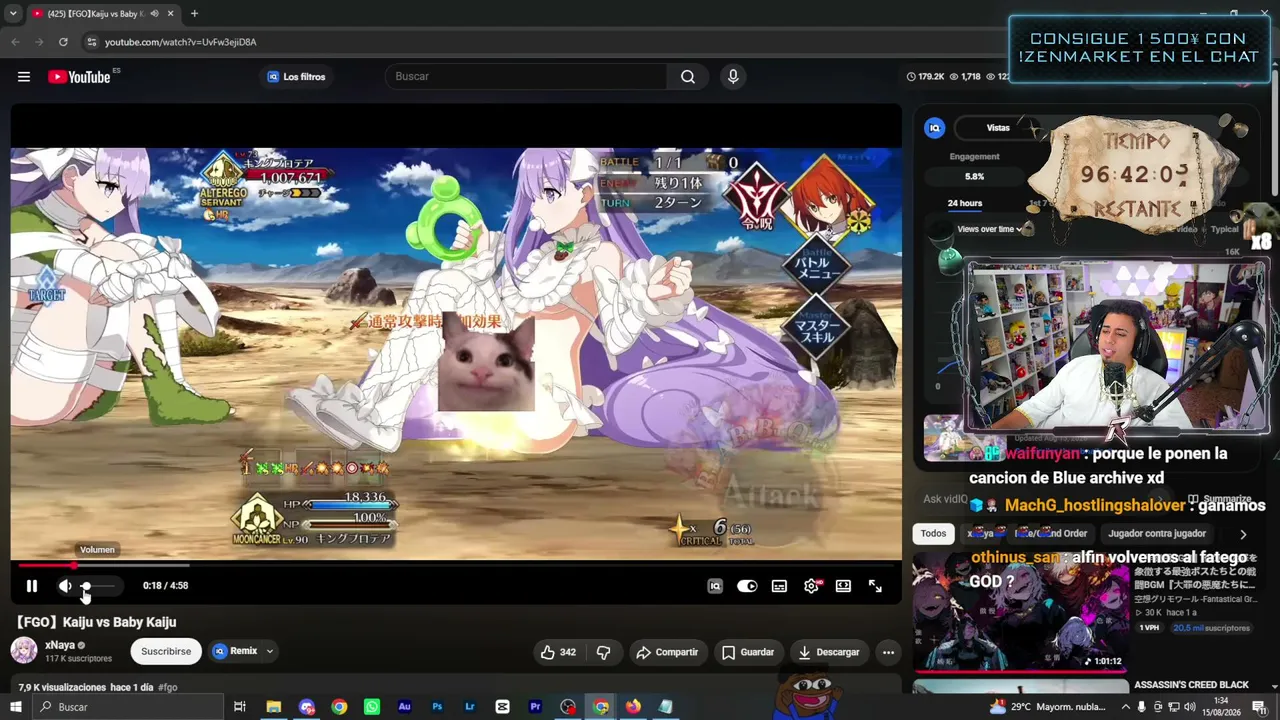Open weather widget 29°C
Viewport: 1280px width, 720px height.
pos(1046,707)
